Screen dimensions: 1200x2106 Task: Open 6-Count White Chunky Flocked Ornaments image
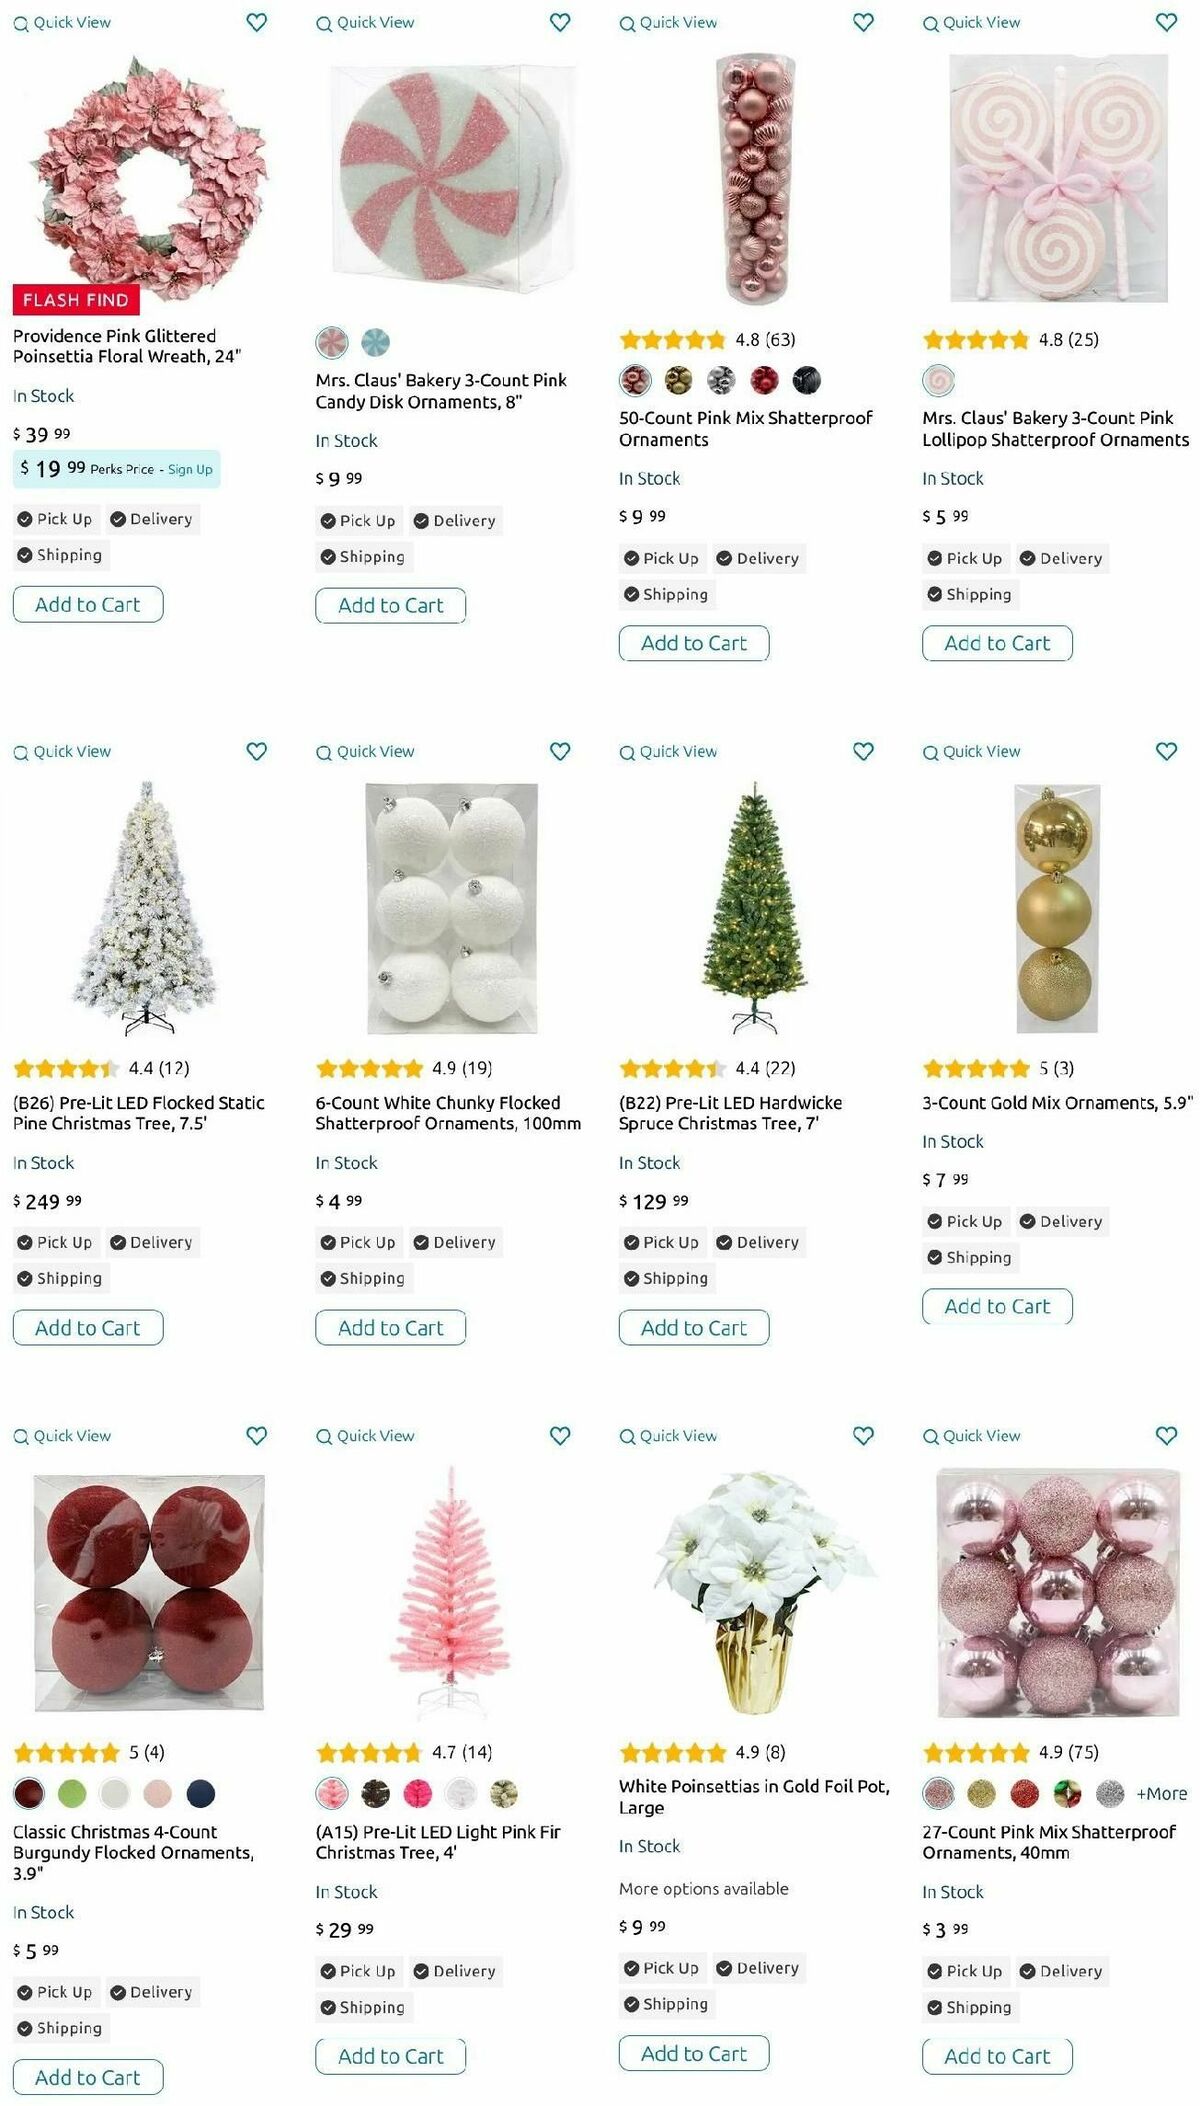coord(451,908)
